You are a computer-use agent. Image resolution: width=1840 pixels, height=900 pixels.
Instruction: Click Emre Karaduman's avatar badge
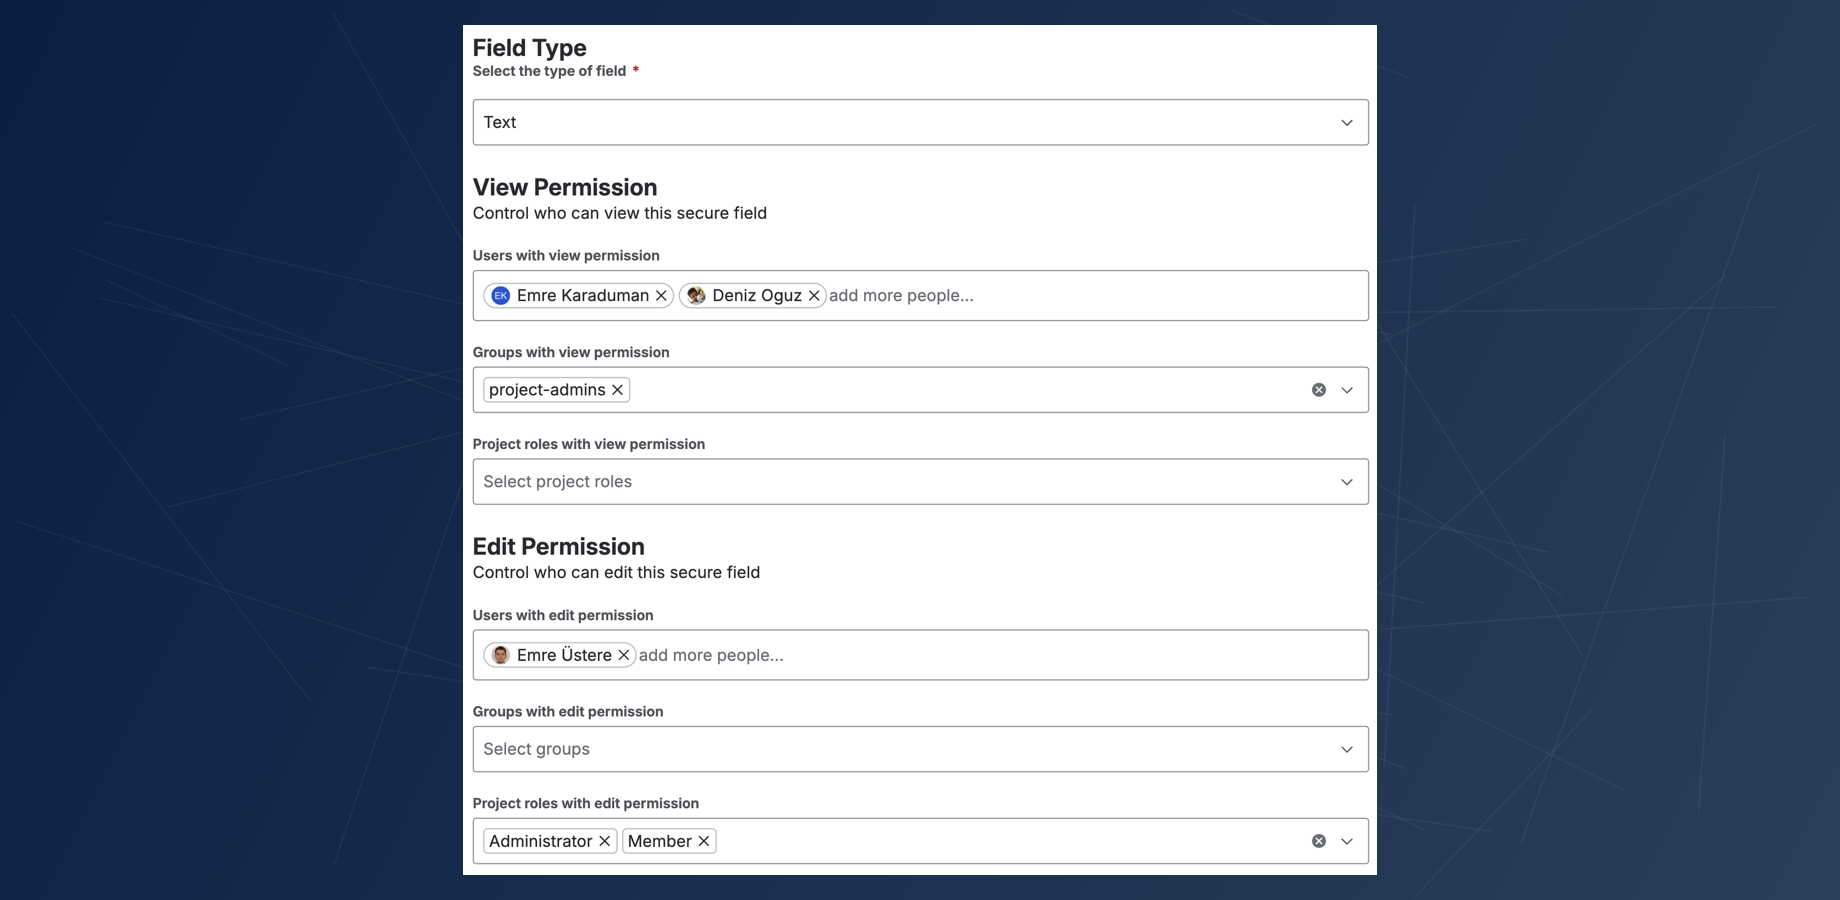pos(501,296)
